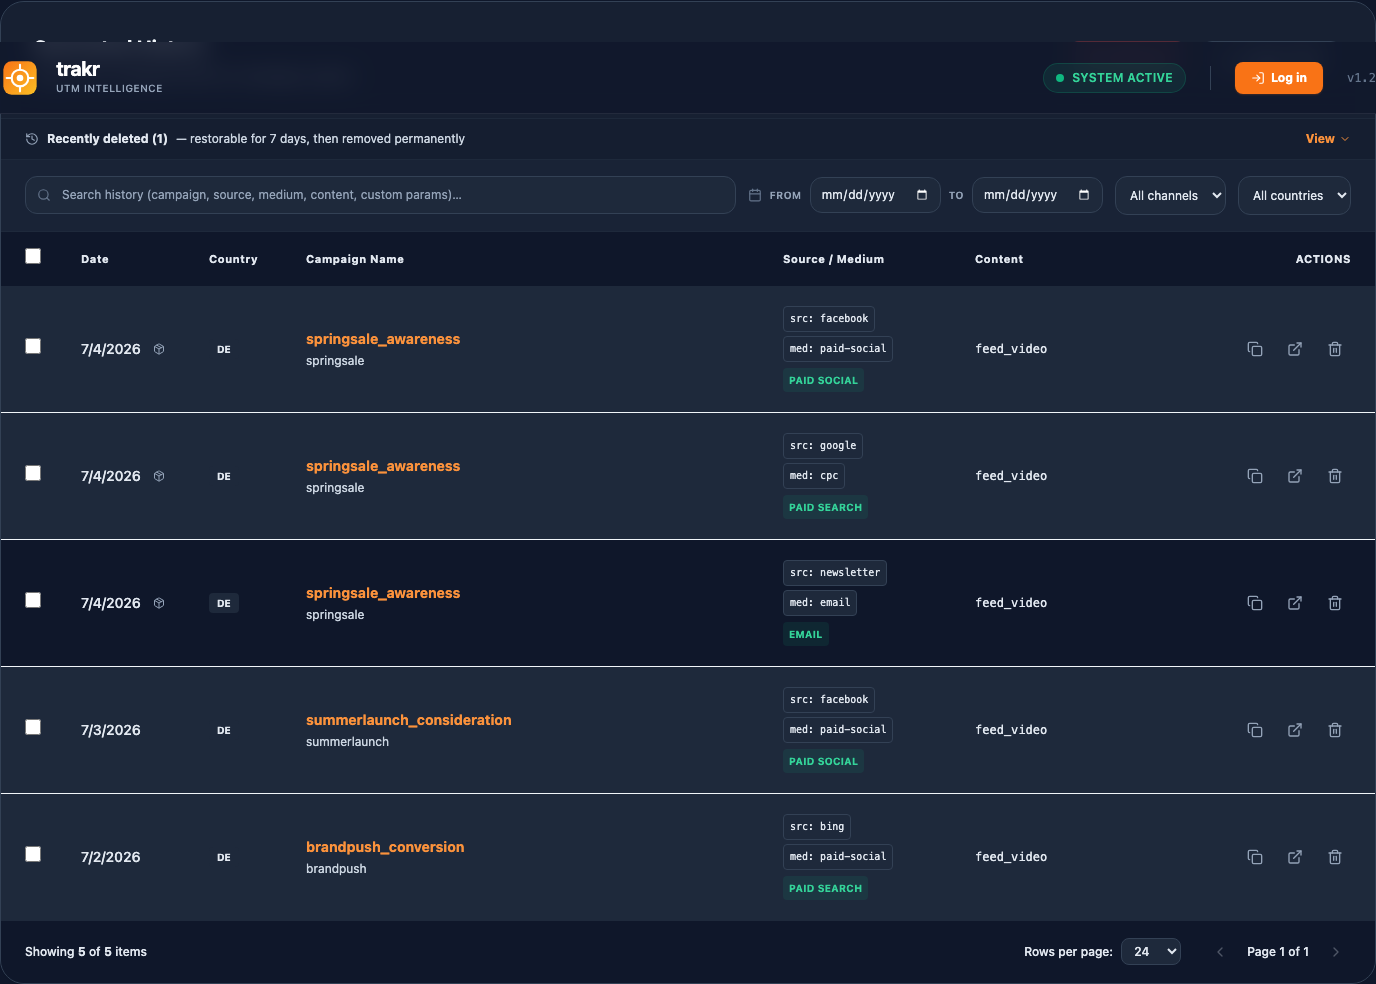Click the 'Page 1 of 1' indicator

(x=1278, y=952)
